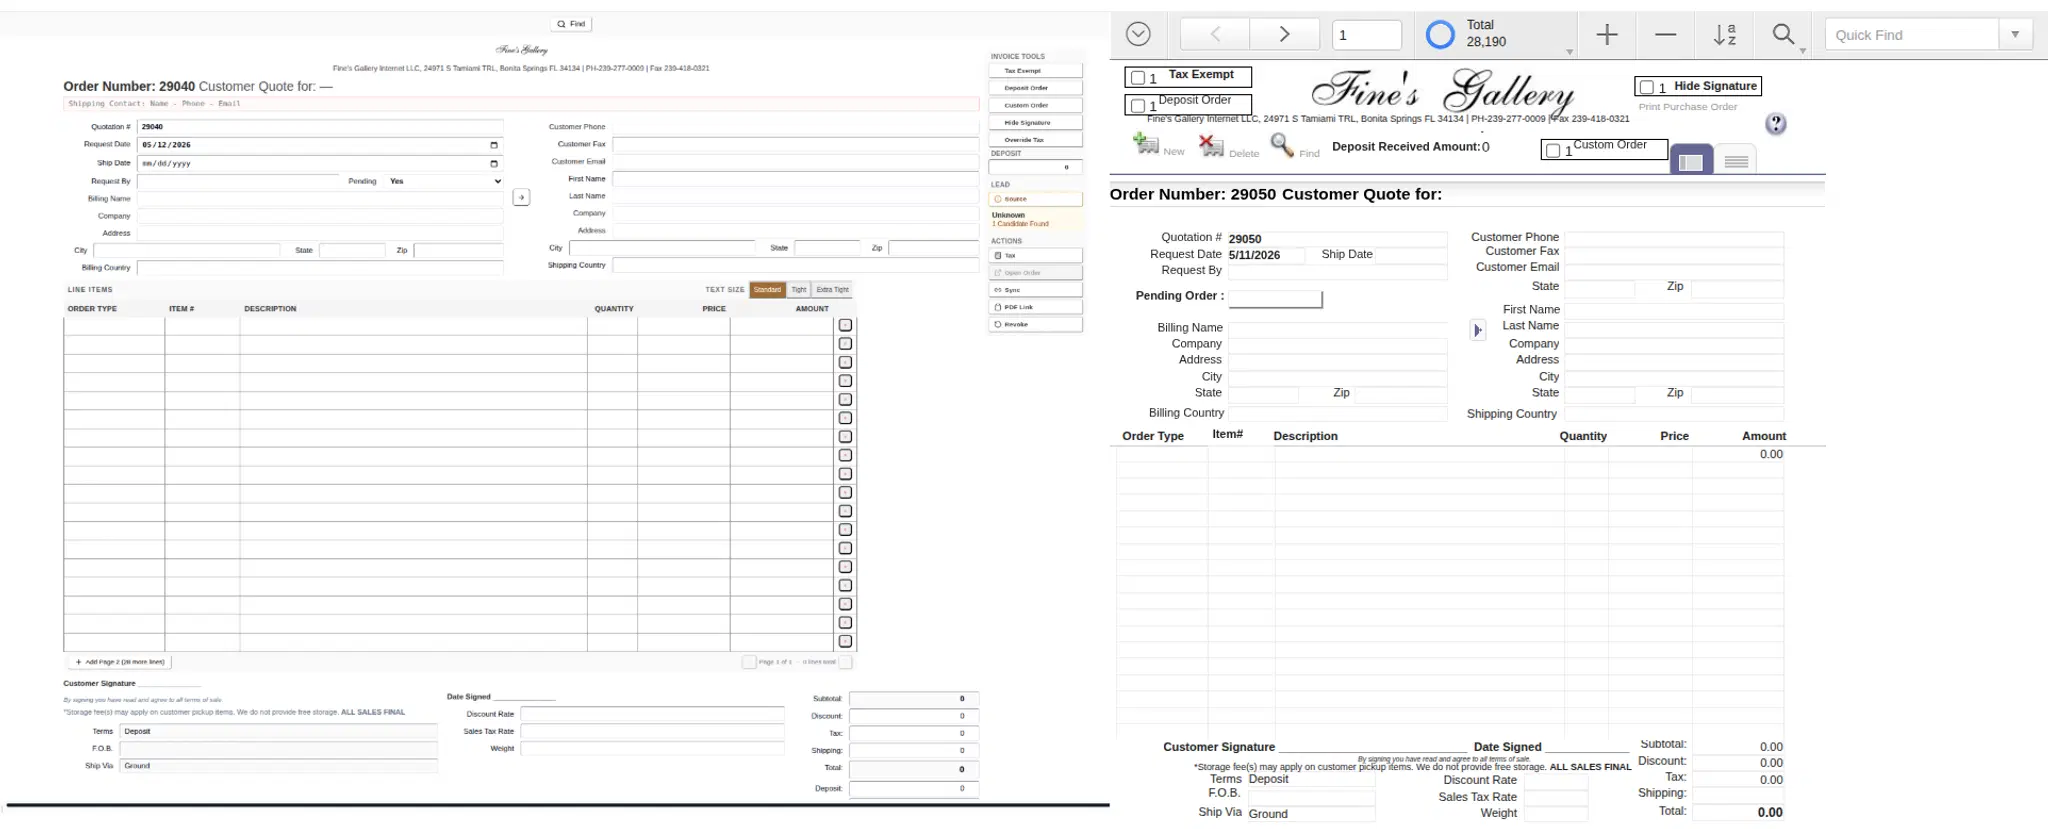
Task: Tick the Deposit Order checkbox in FileMaker
Action: click(x=1138, y=105)
